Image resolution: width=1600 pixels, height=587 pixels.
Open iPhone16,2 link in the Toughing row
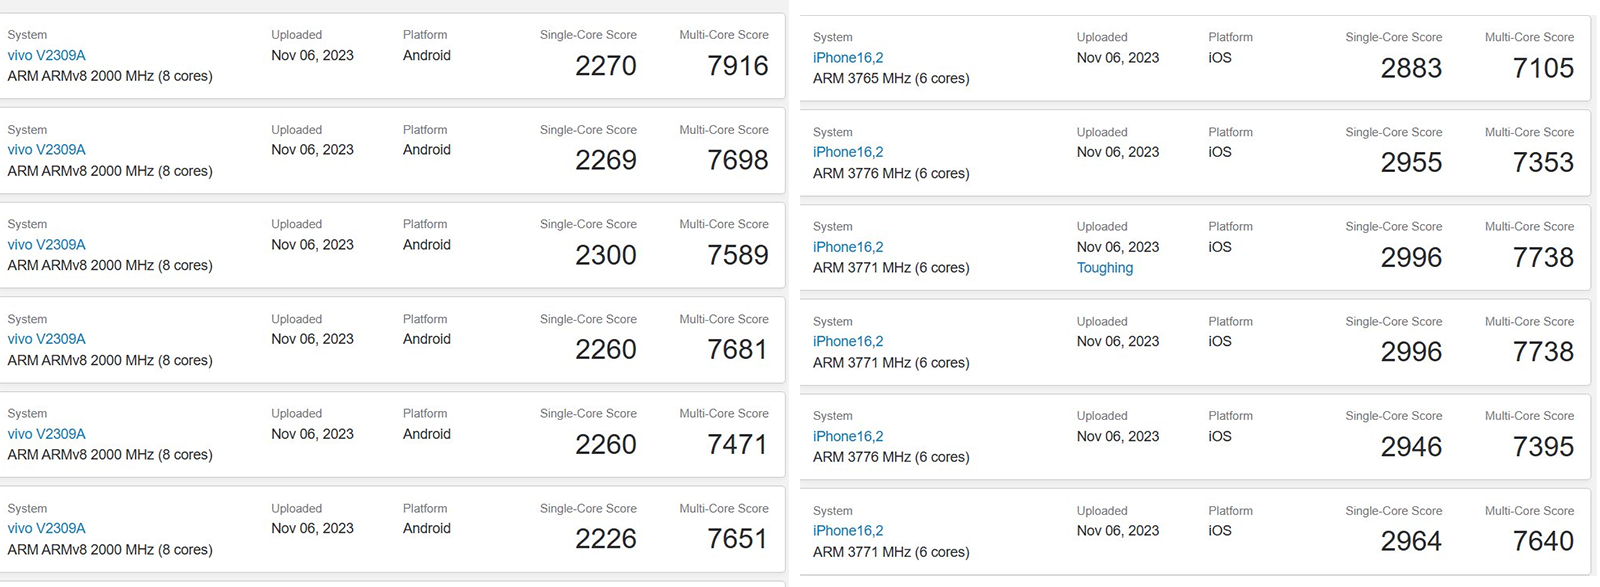coord(848,247)
